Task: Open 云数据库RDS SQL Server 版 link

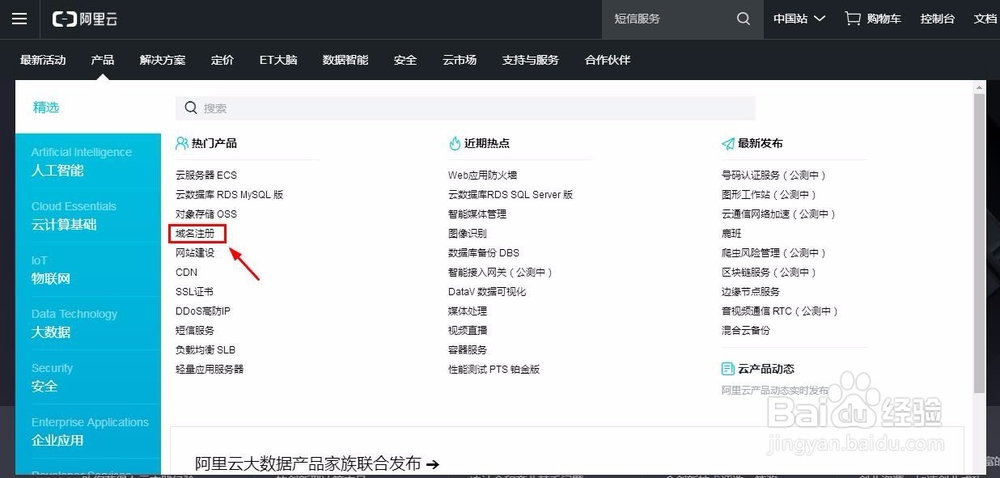Action: point(511,194)
